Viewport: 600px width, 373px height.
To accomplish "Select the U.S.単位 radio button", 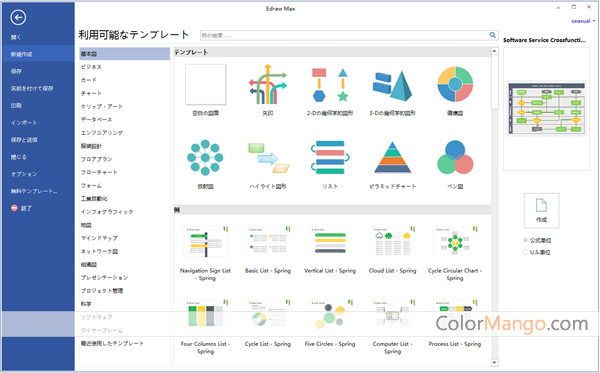I will pos(525,252).
